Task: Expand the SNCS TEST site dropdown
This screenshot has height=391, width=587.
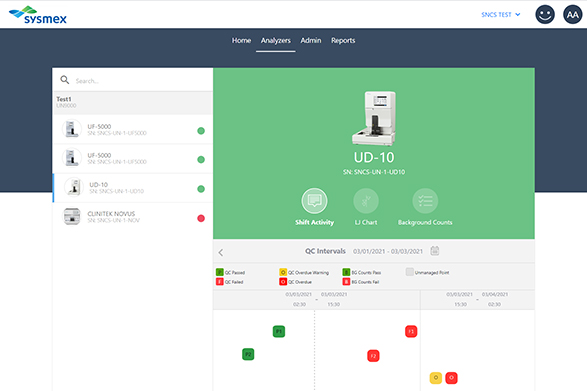Action: click(501, 15)
